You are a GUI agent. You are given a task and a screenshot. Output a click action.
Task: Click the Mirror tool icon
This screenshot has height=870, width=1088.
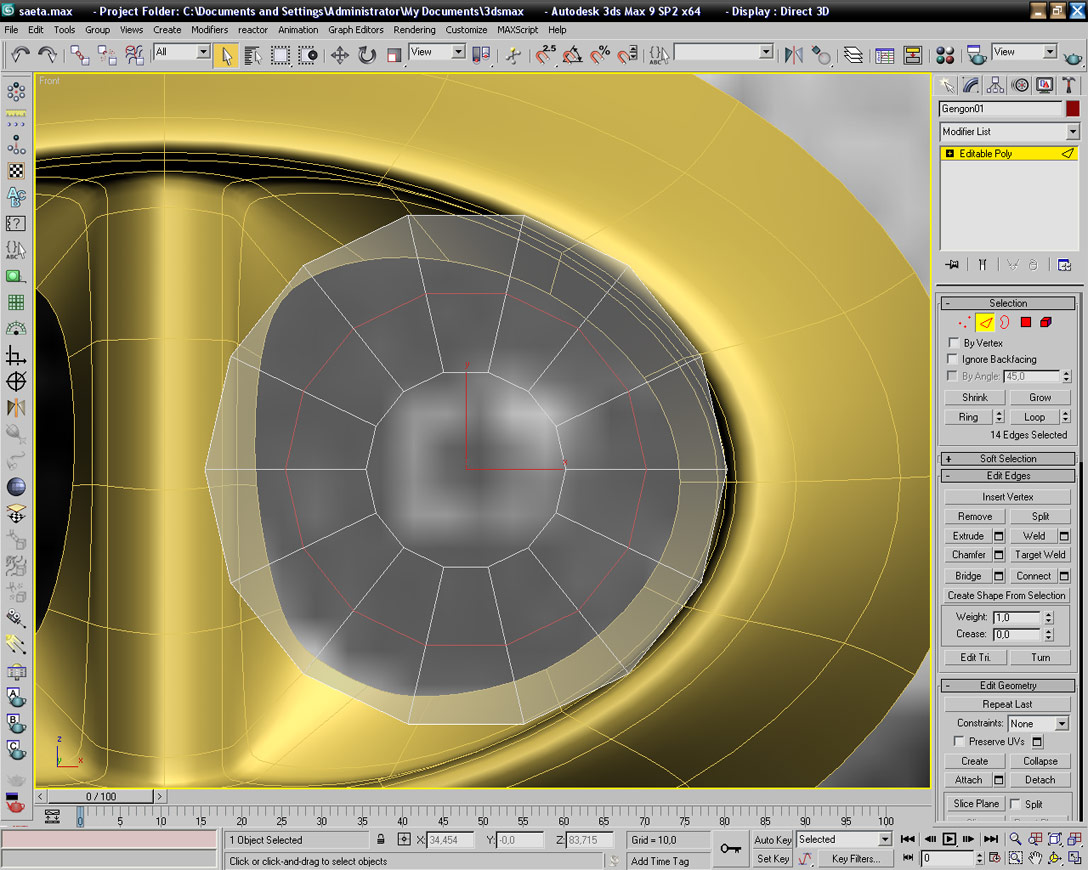(794, 56)
